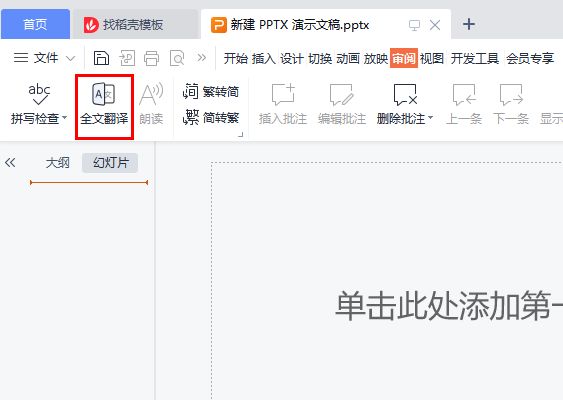Open the 切换 ribbon tab
Image resolution: width=563 pixels, height=400 pixels.
(x=320, y=58)
